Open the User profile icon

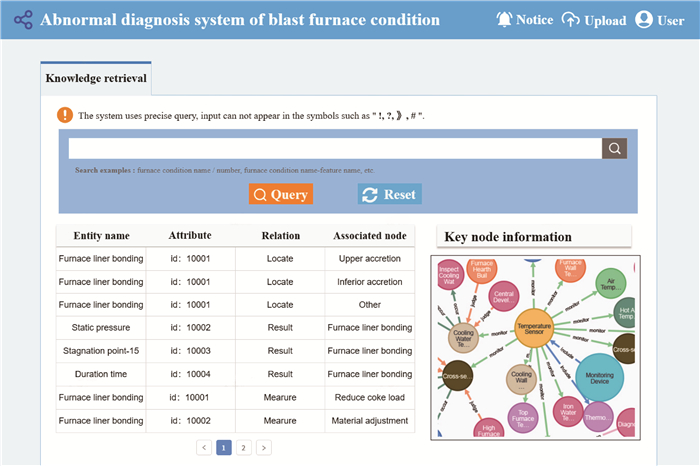pos(644,20)
